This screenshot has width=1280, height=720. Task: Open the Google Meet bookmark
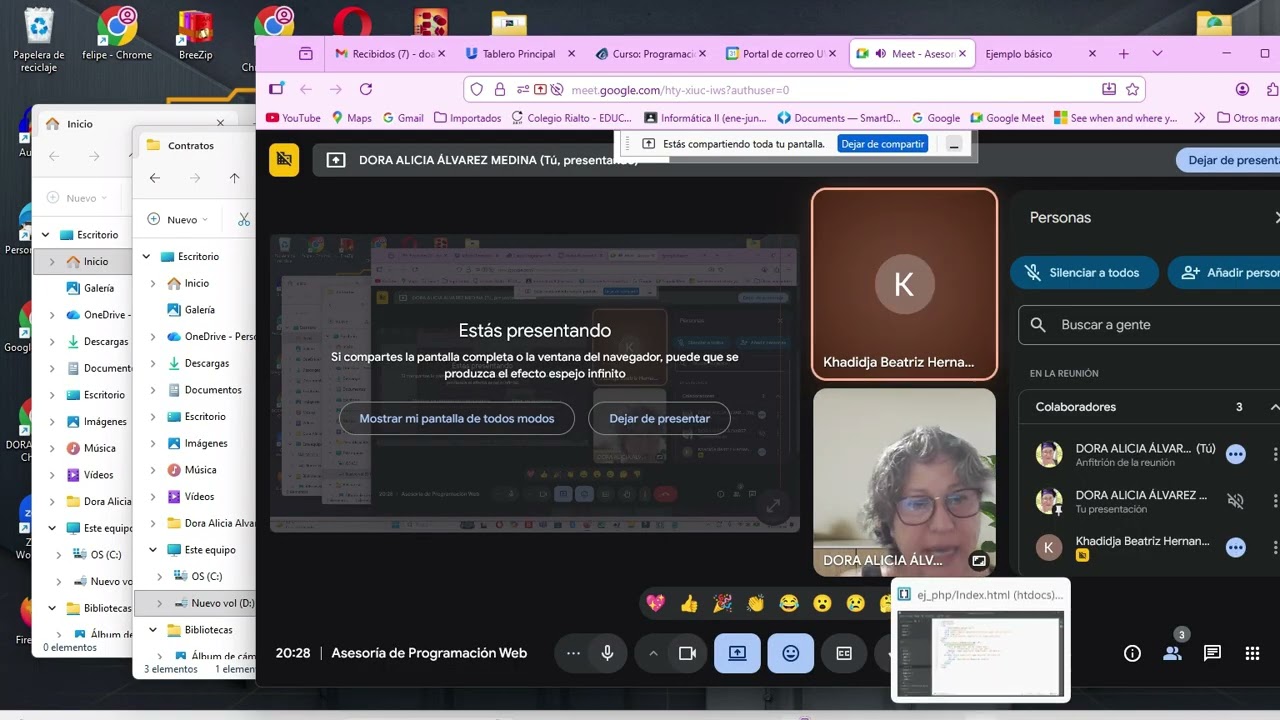click(x=1006, y=118)
